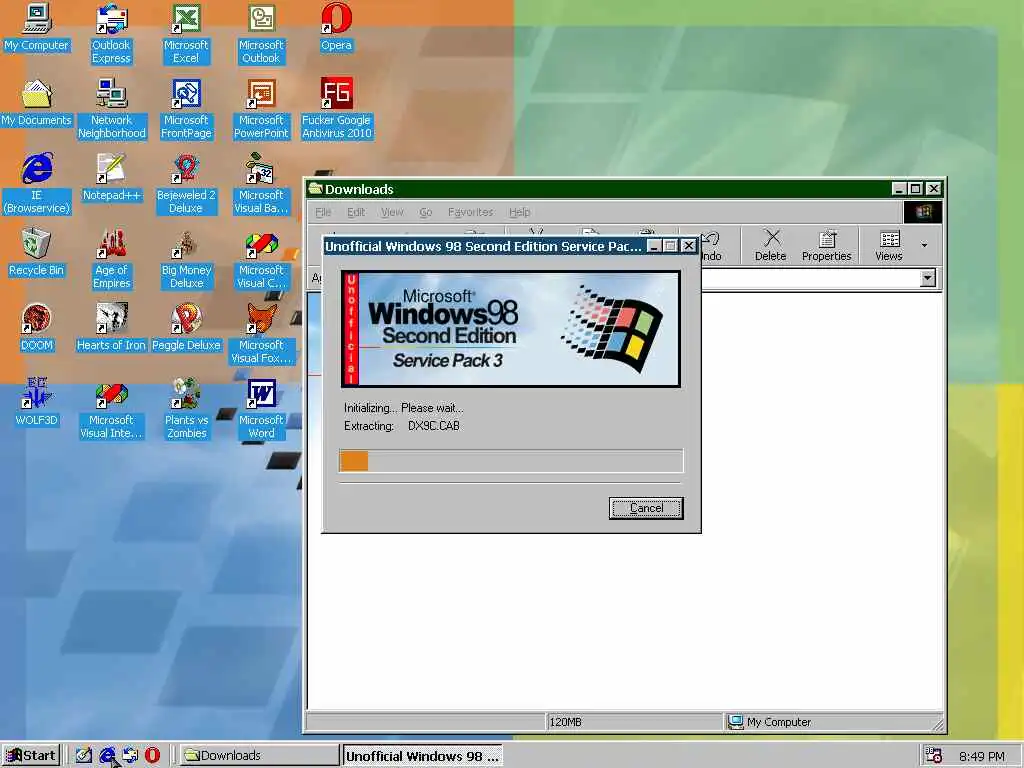The height and width of the screenshot is (768, 1024).
Task: Select Peggle Deluxe icon
Action: coord(186,327)
